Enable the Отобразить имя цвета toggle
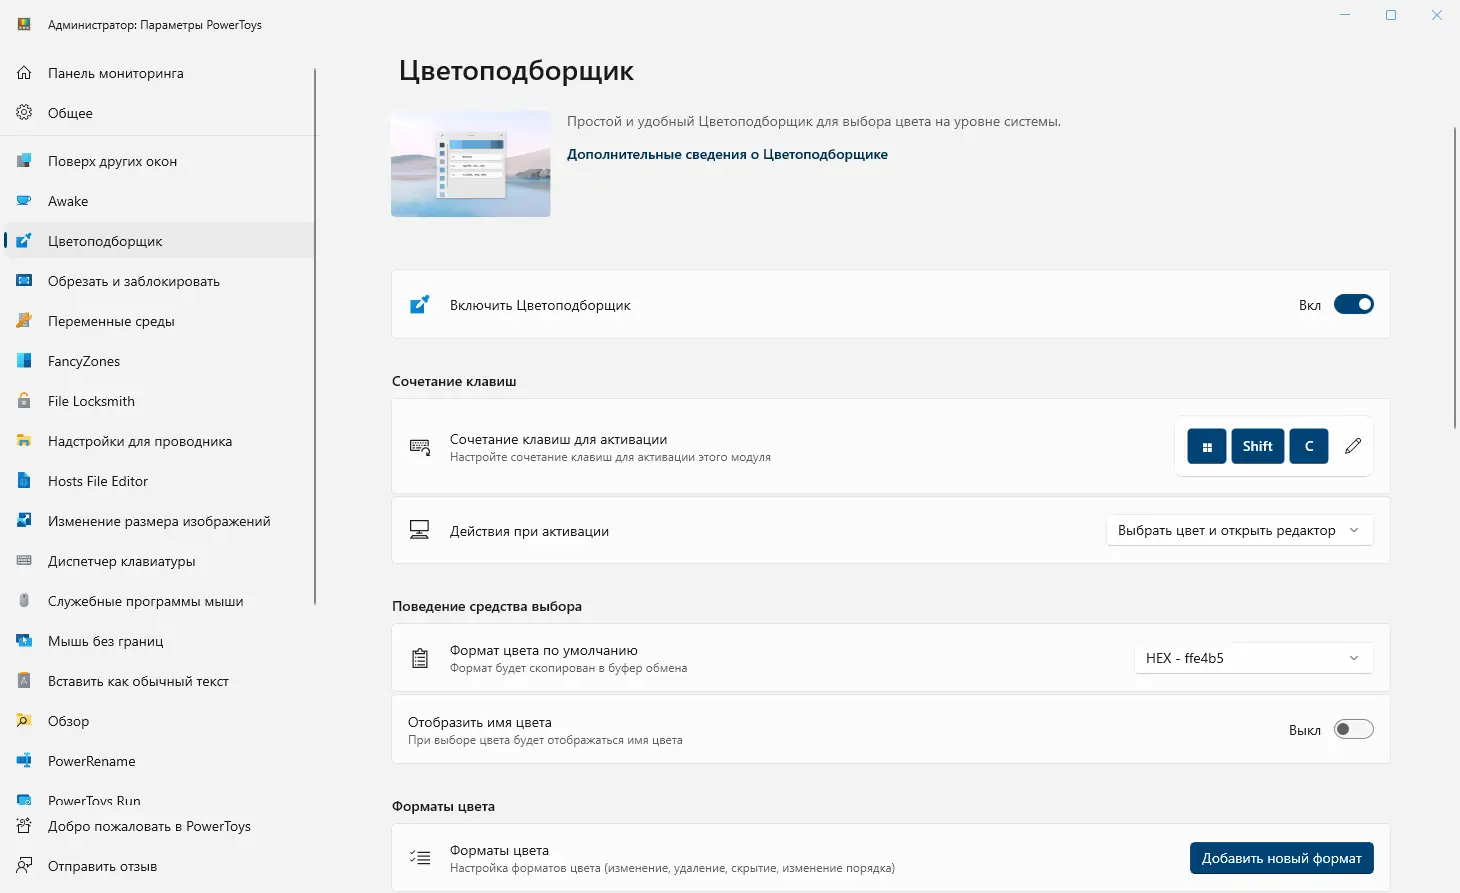This screenshot has height=893, width=1460. (x=1353, y=730)
